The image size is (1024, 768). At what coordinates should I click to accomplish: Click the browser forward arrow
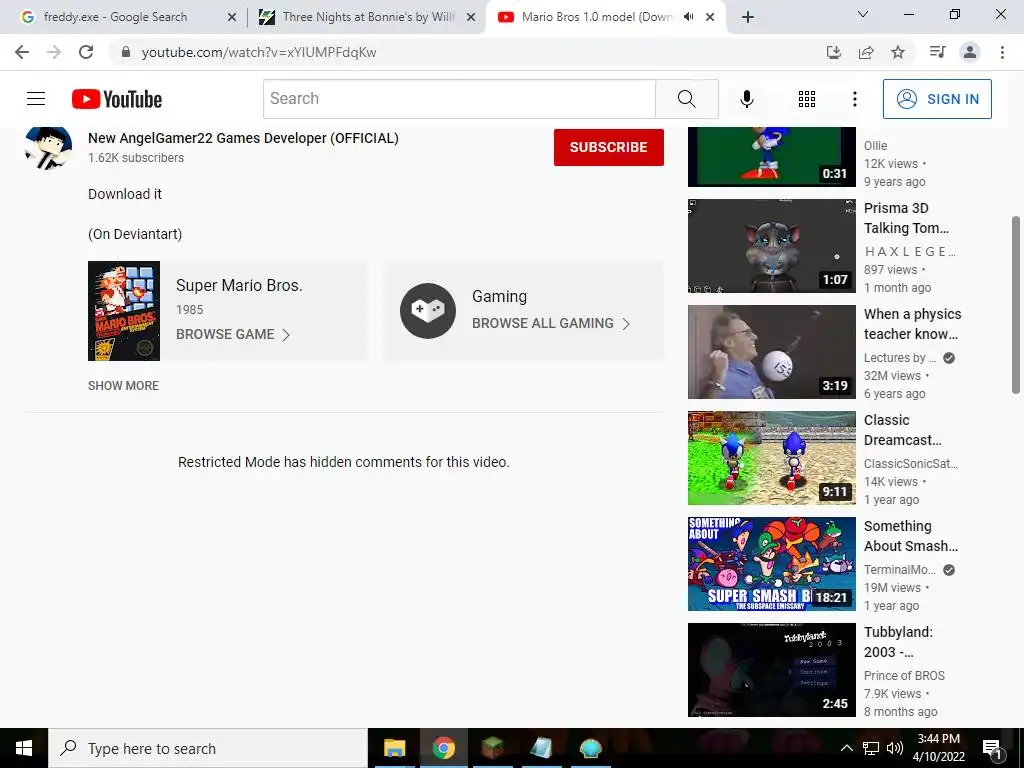click(54, 52)
